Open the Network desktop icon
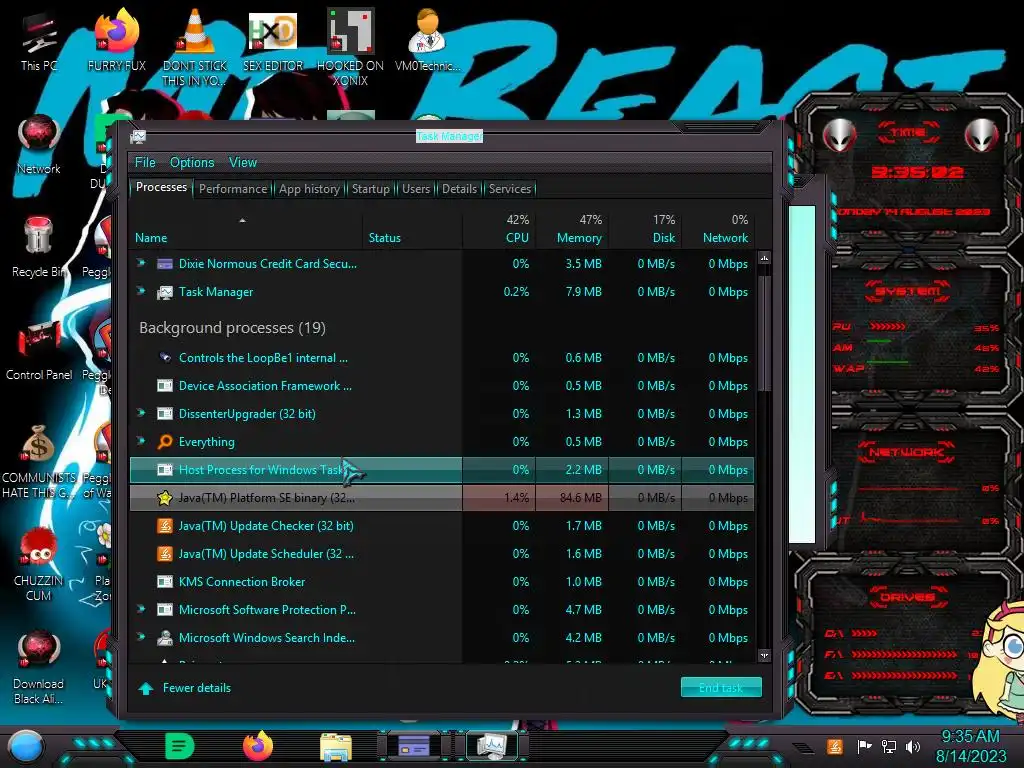The height and width of the screenshot is (768, 1024). [39, 145]
